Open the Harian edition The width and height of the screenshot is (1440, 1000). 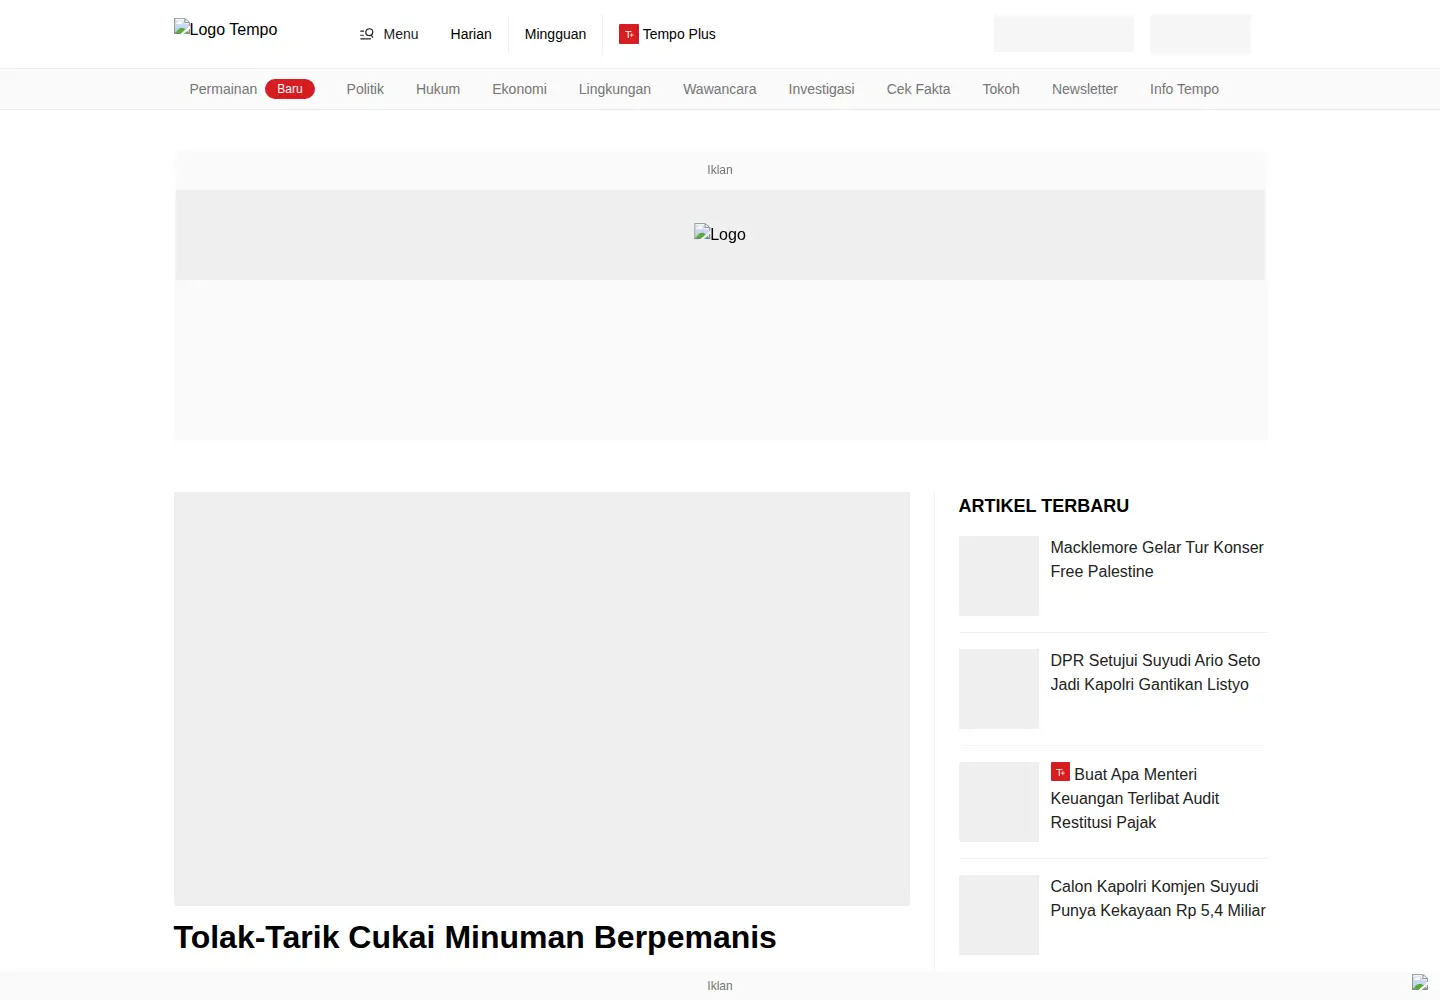[471, 34]
